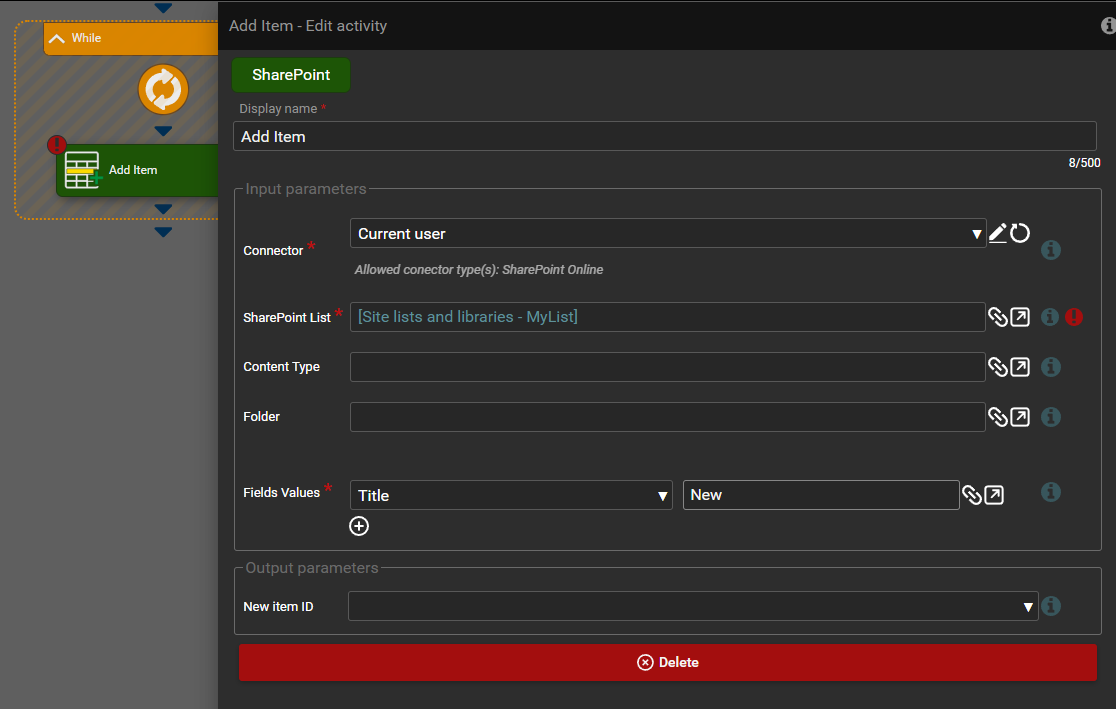The width and height of the screenshot is (1116, 709).
Task: Open expression editor for Fields Values
Action: (993, 495)
